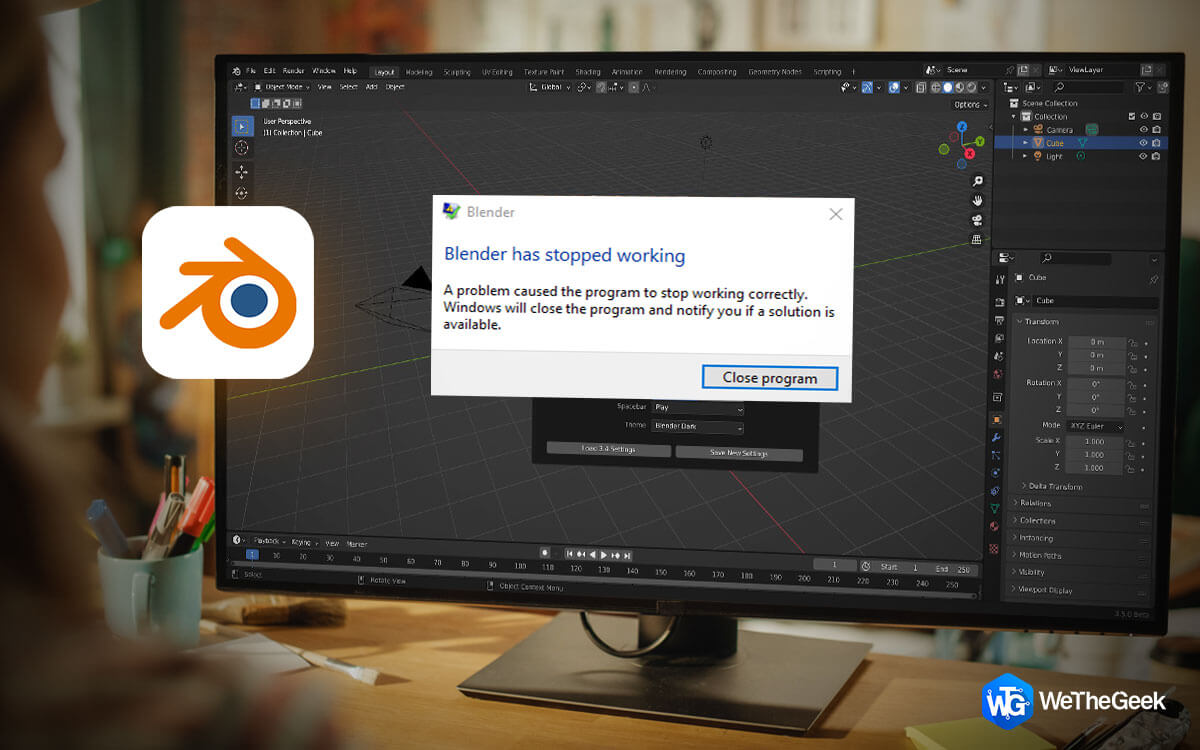
Task: Open the Blender Dark theme dropdown
Action: click(698, 427)
